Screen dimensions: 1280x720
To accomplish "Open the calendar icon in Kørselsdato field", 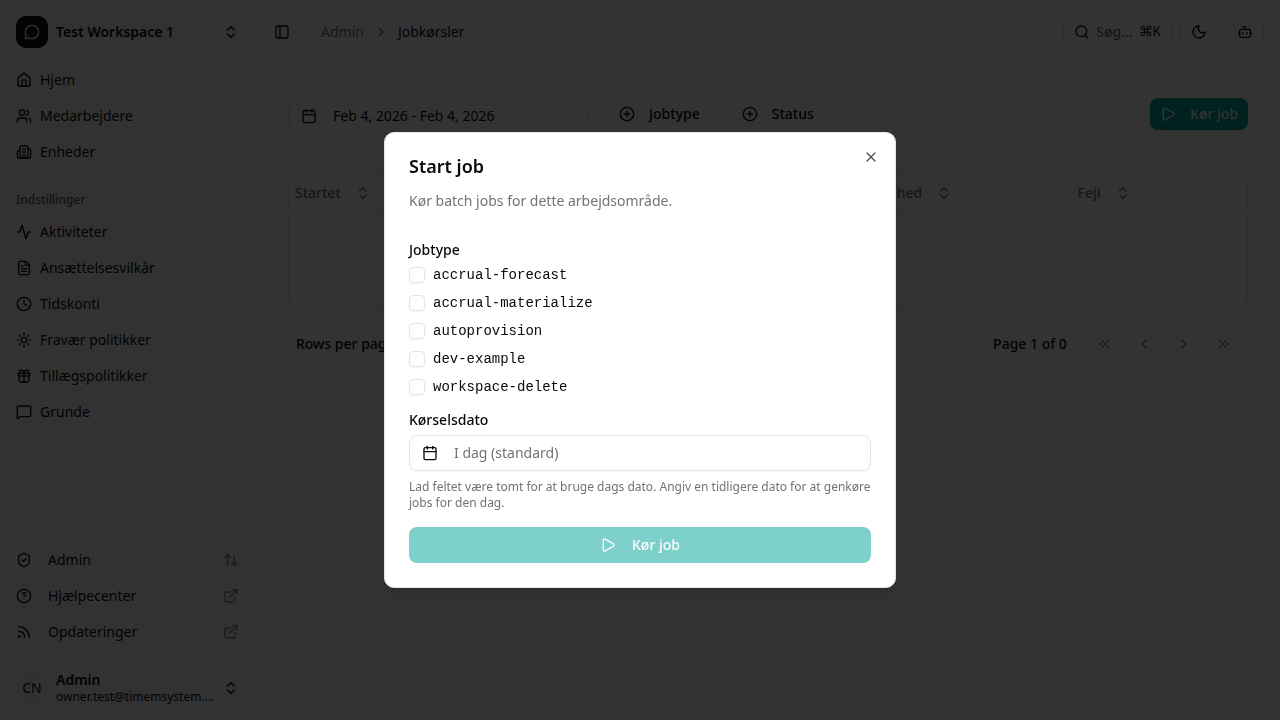I will coord(430,453).
